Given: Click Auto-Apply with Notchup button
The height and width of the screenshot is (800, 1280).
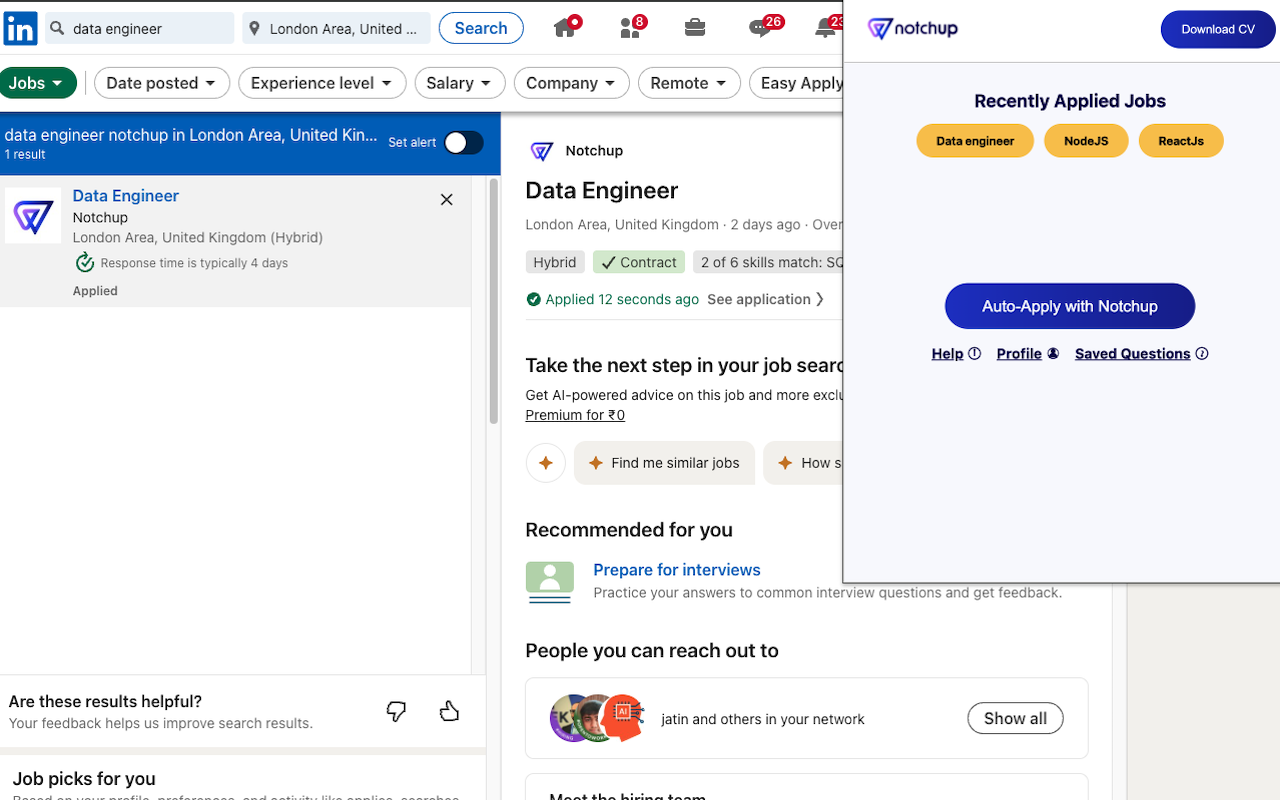Looking at the screenshot, I should pyautogui.click(x=1070, y=306).
